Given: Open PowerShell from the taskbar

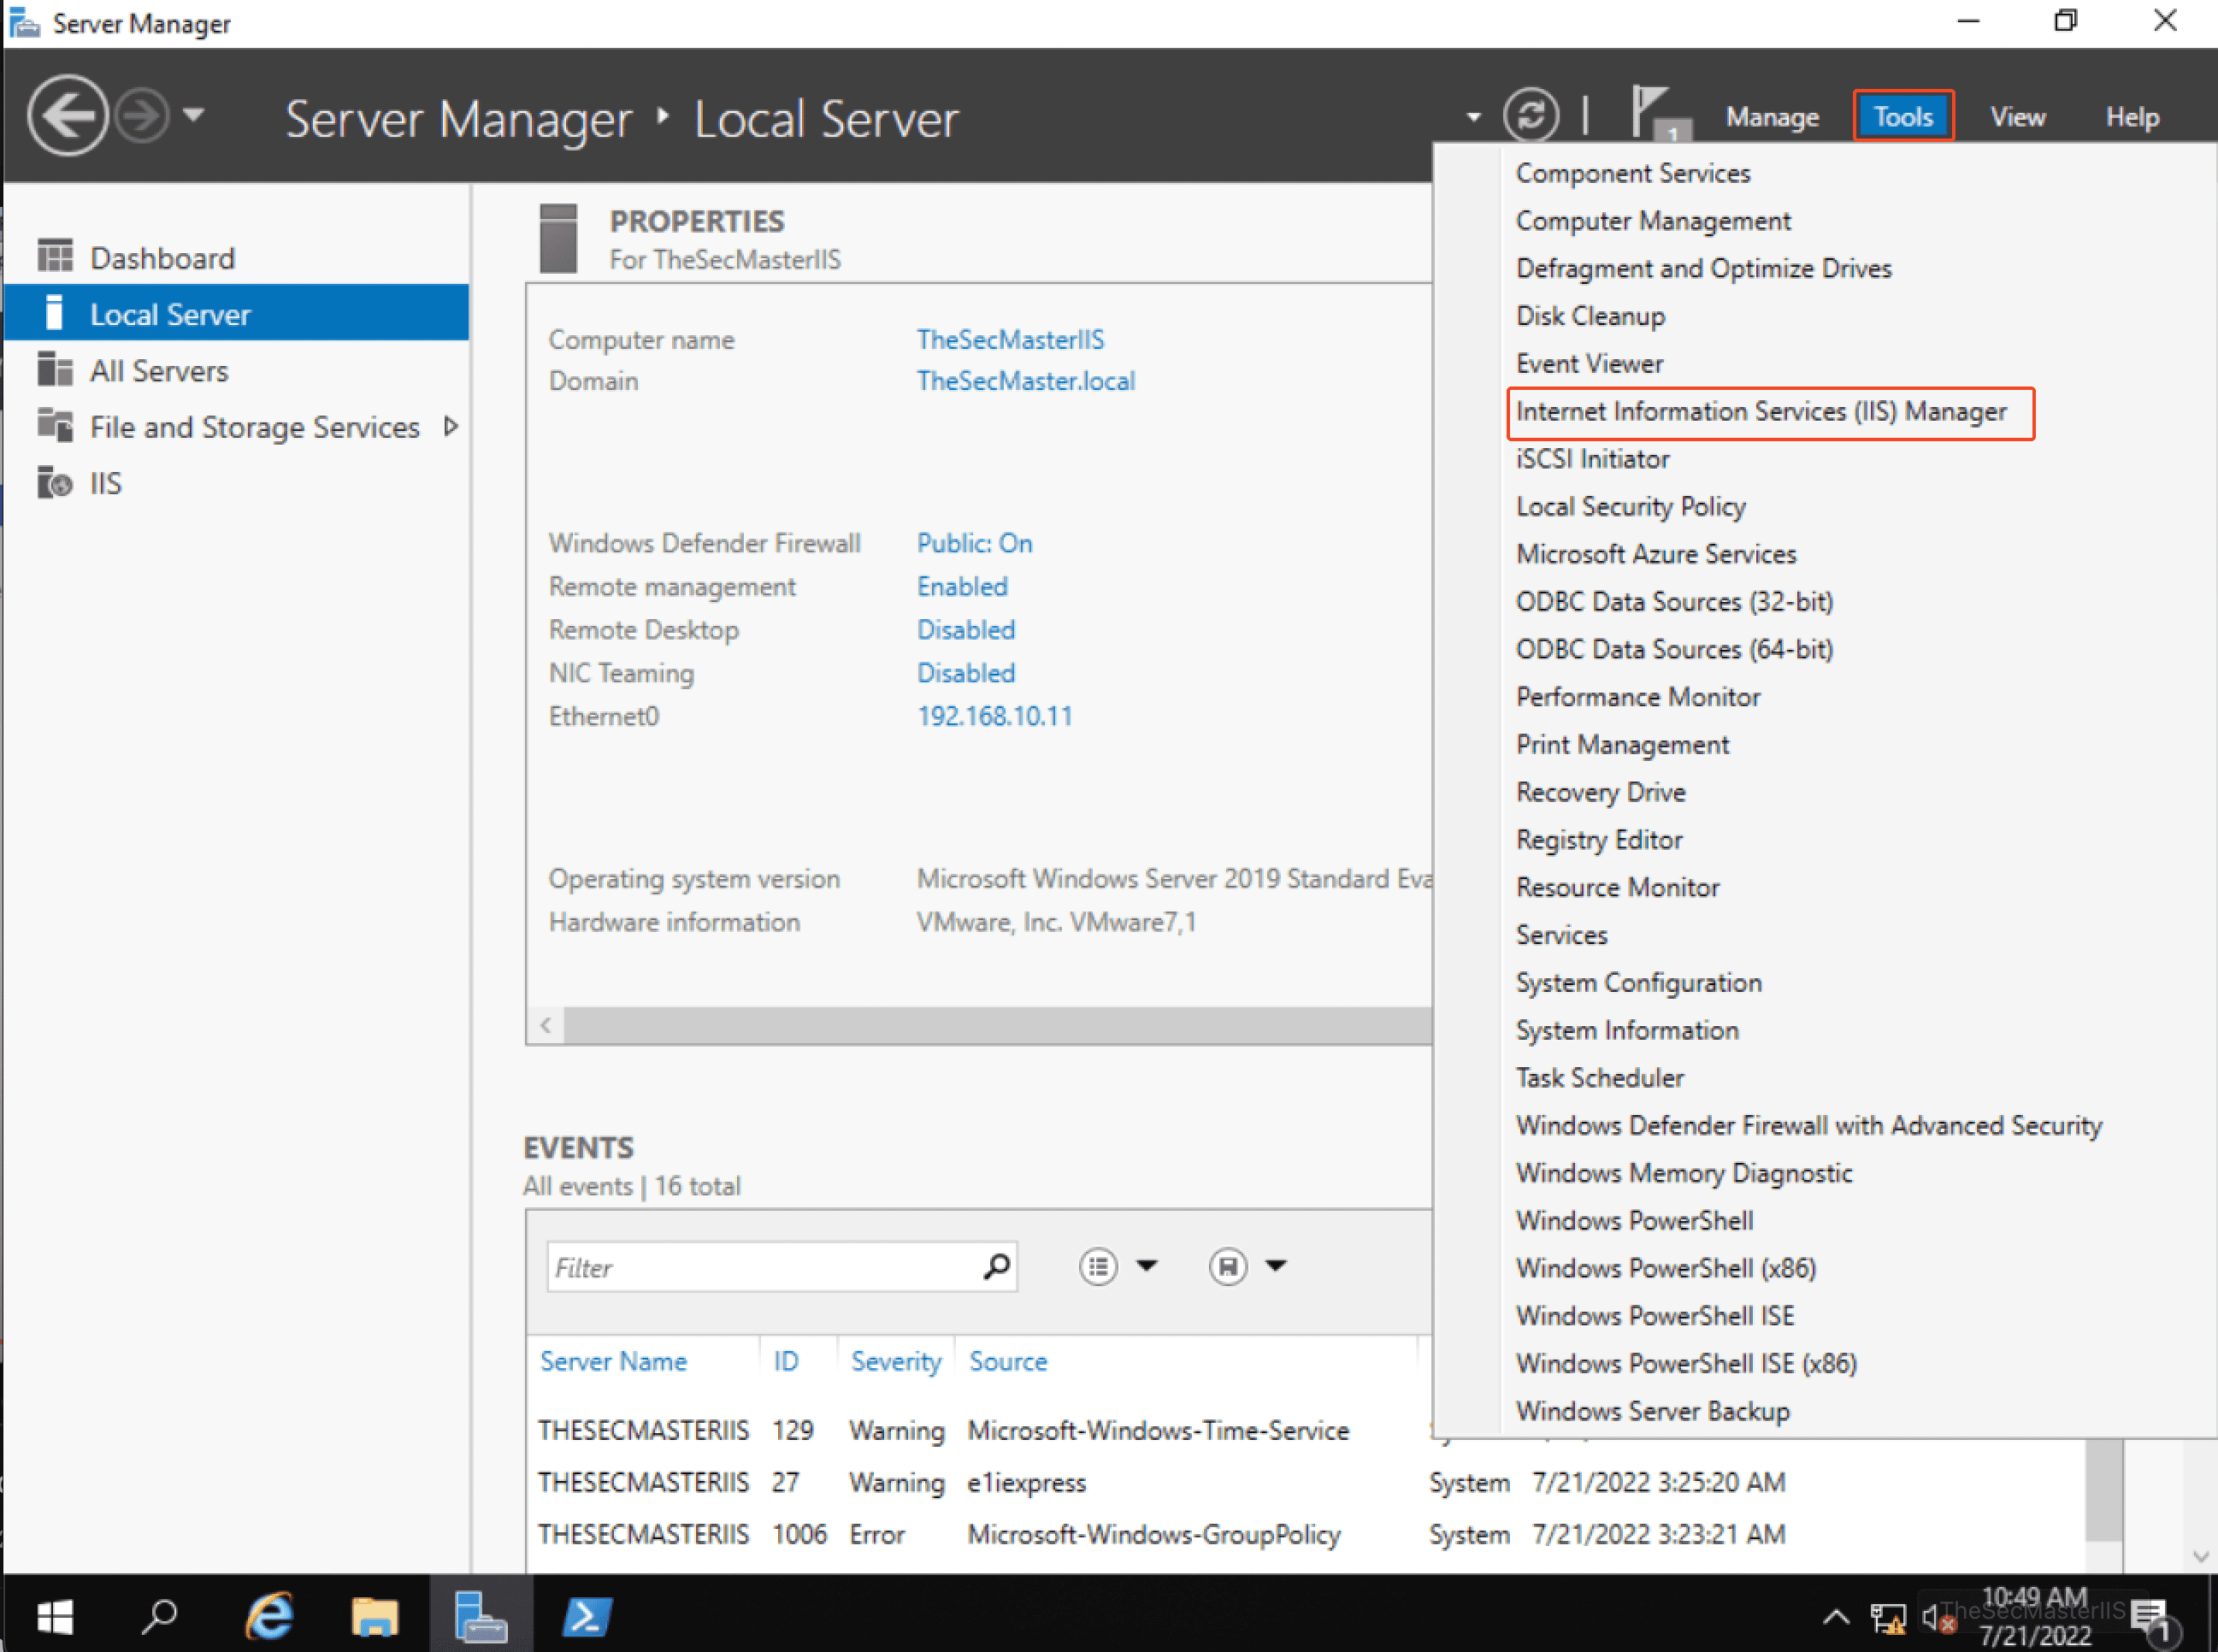Looking at the screenshot, I should click(x=587, y=1616).
